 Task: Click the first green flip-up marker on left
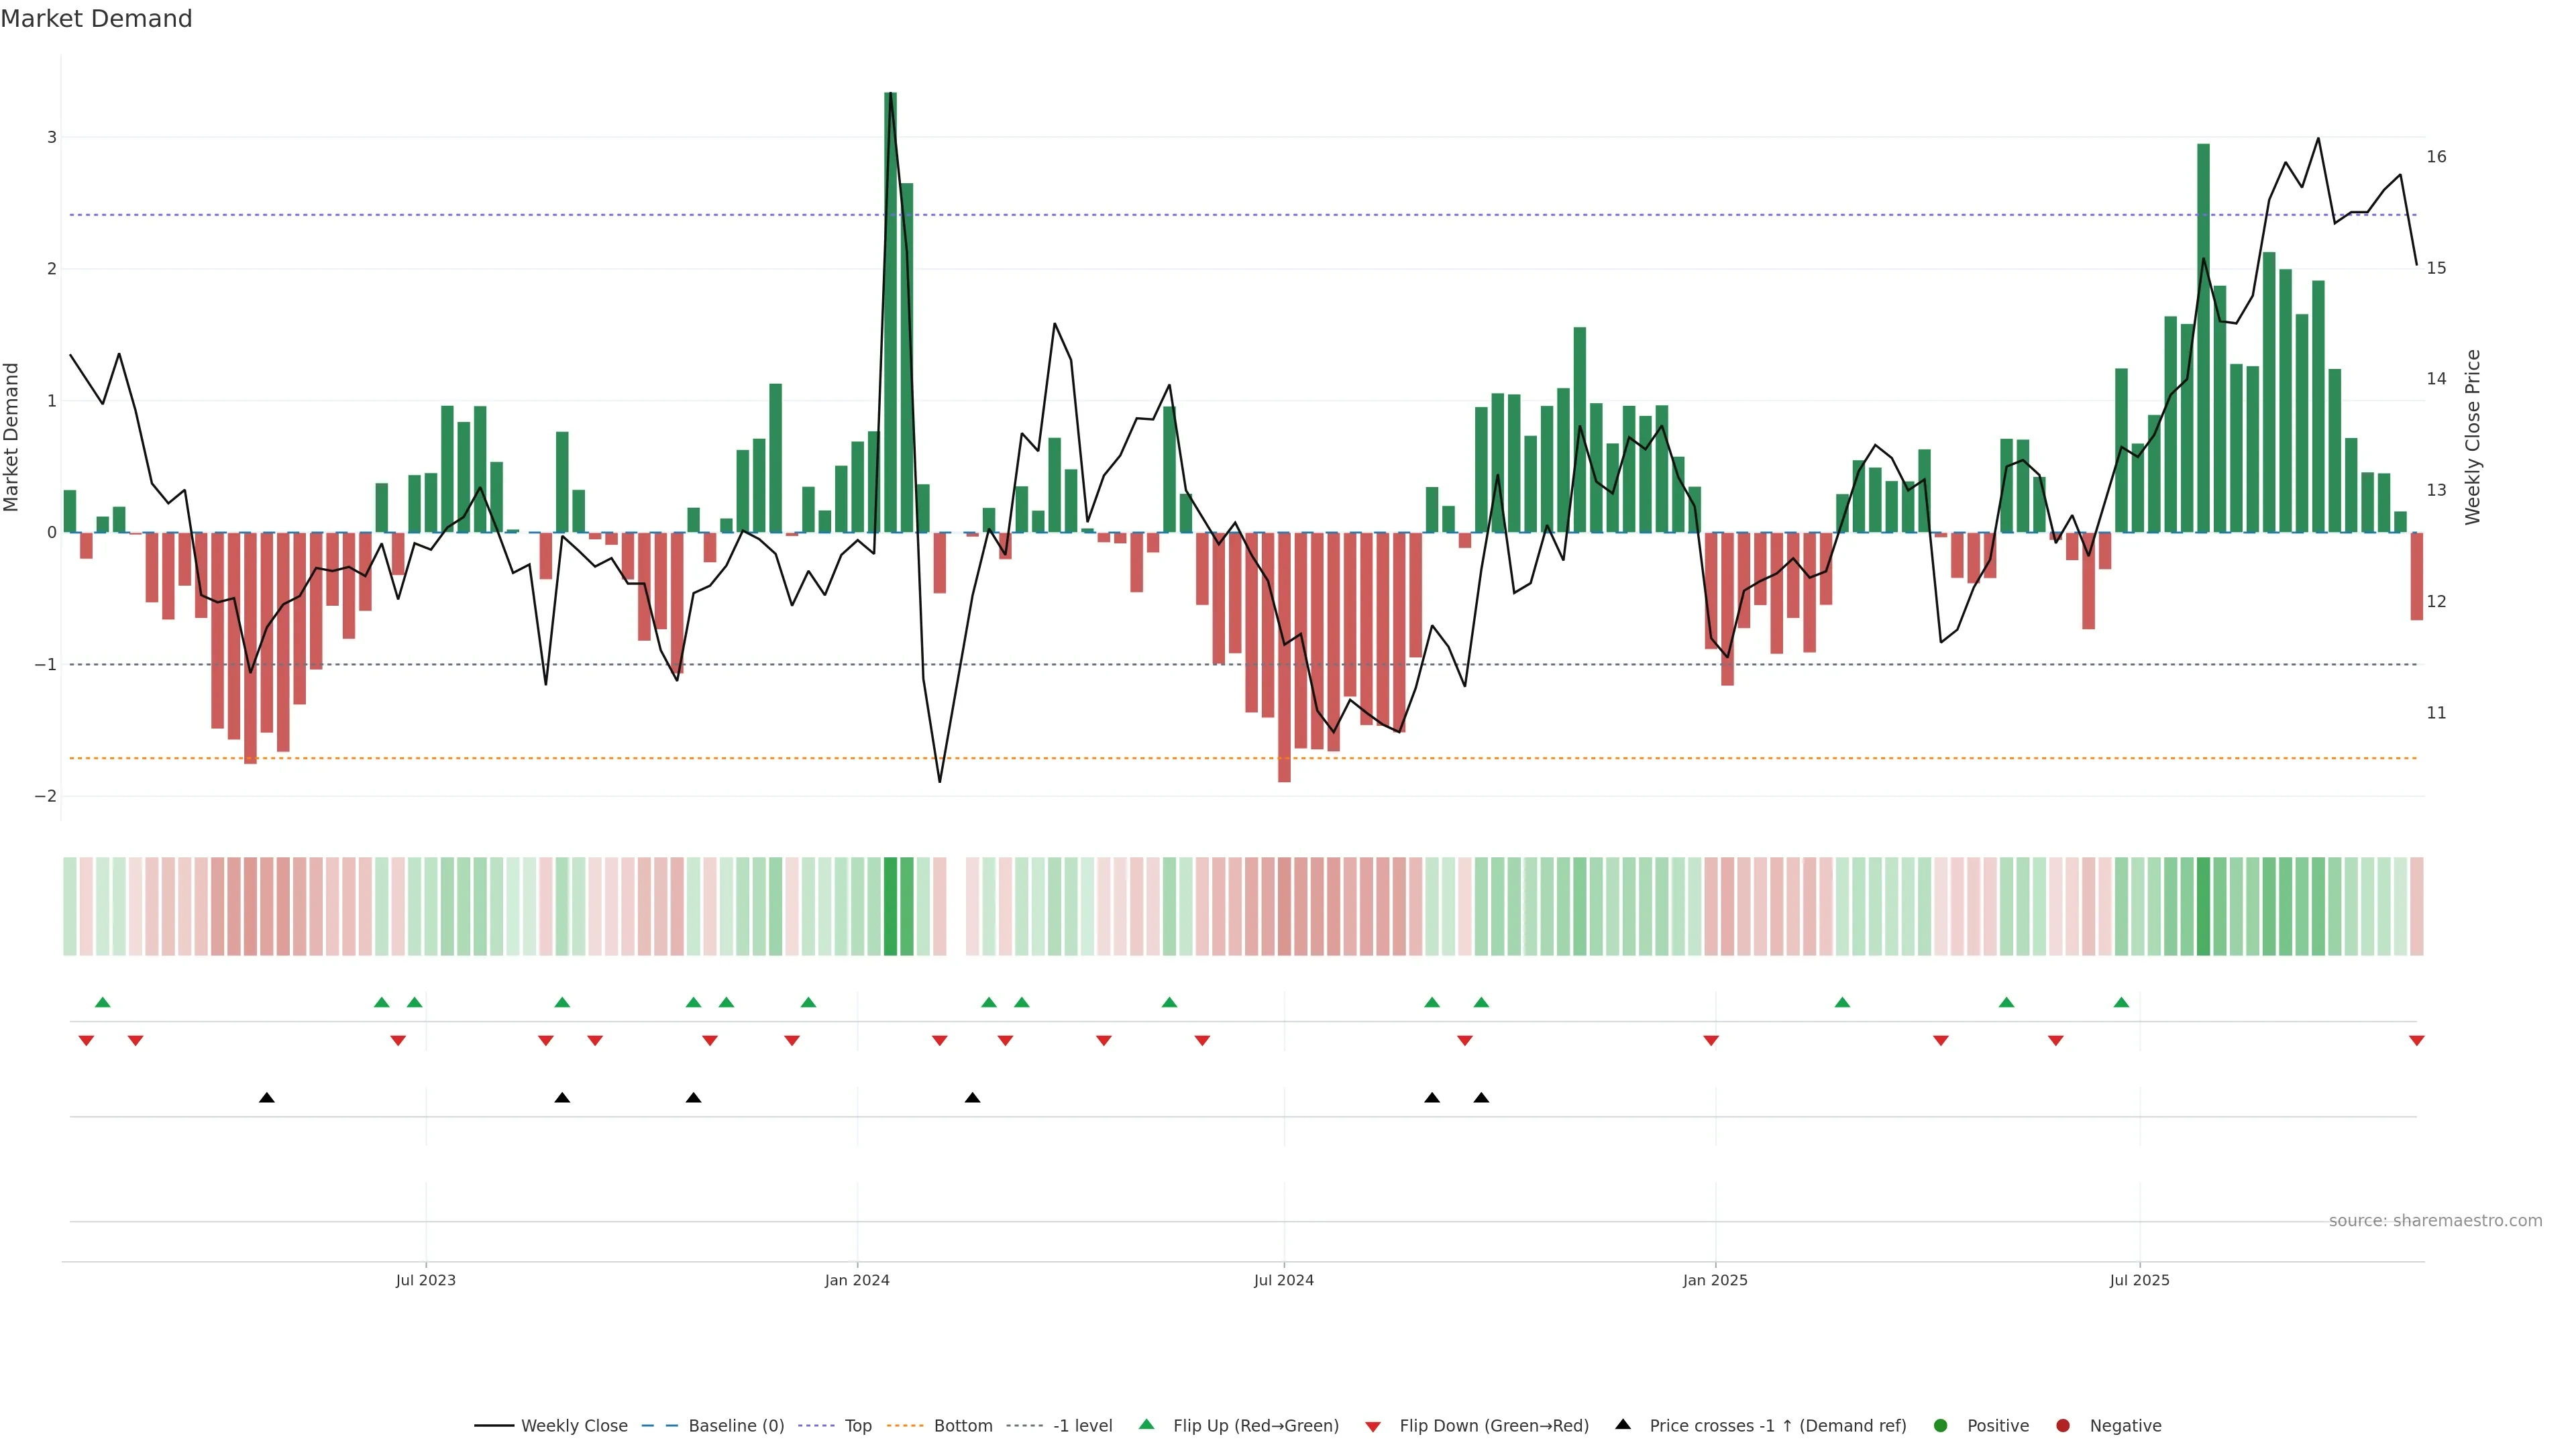tap(102, 1002)
